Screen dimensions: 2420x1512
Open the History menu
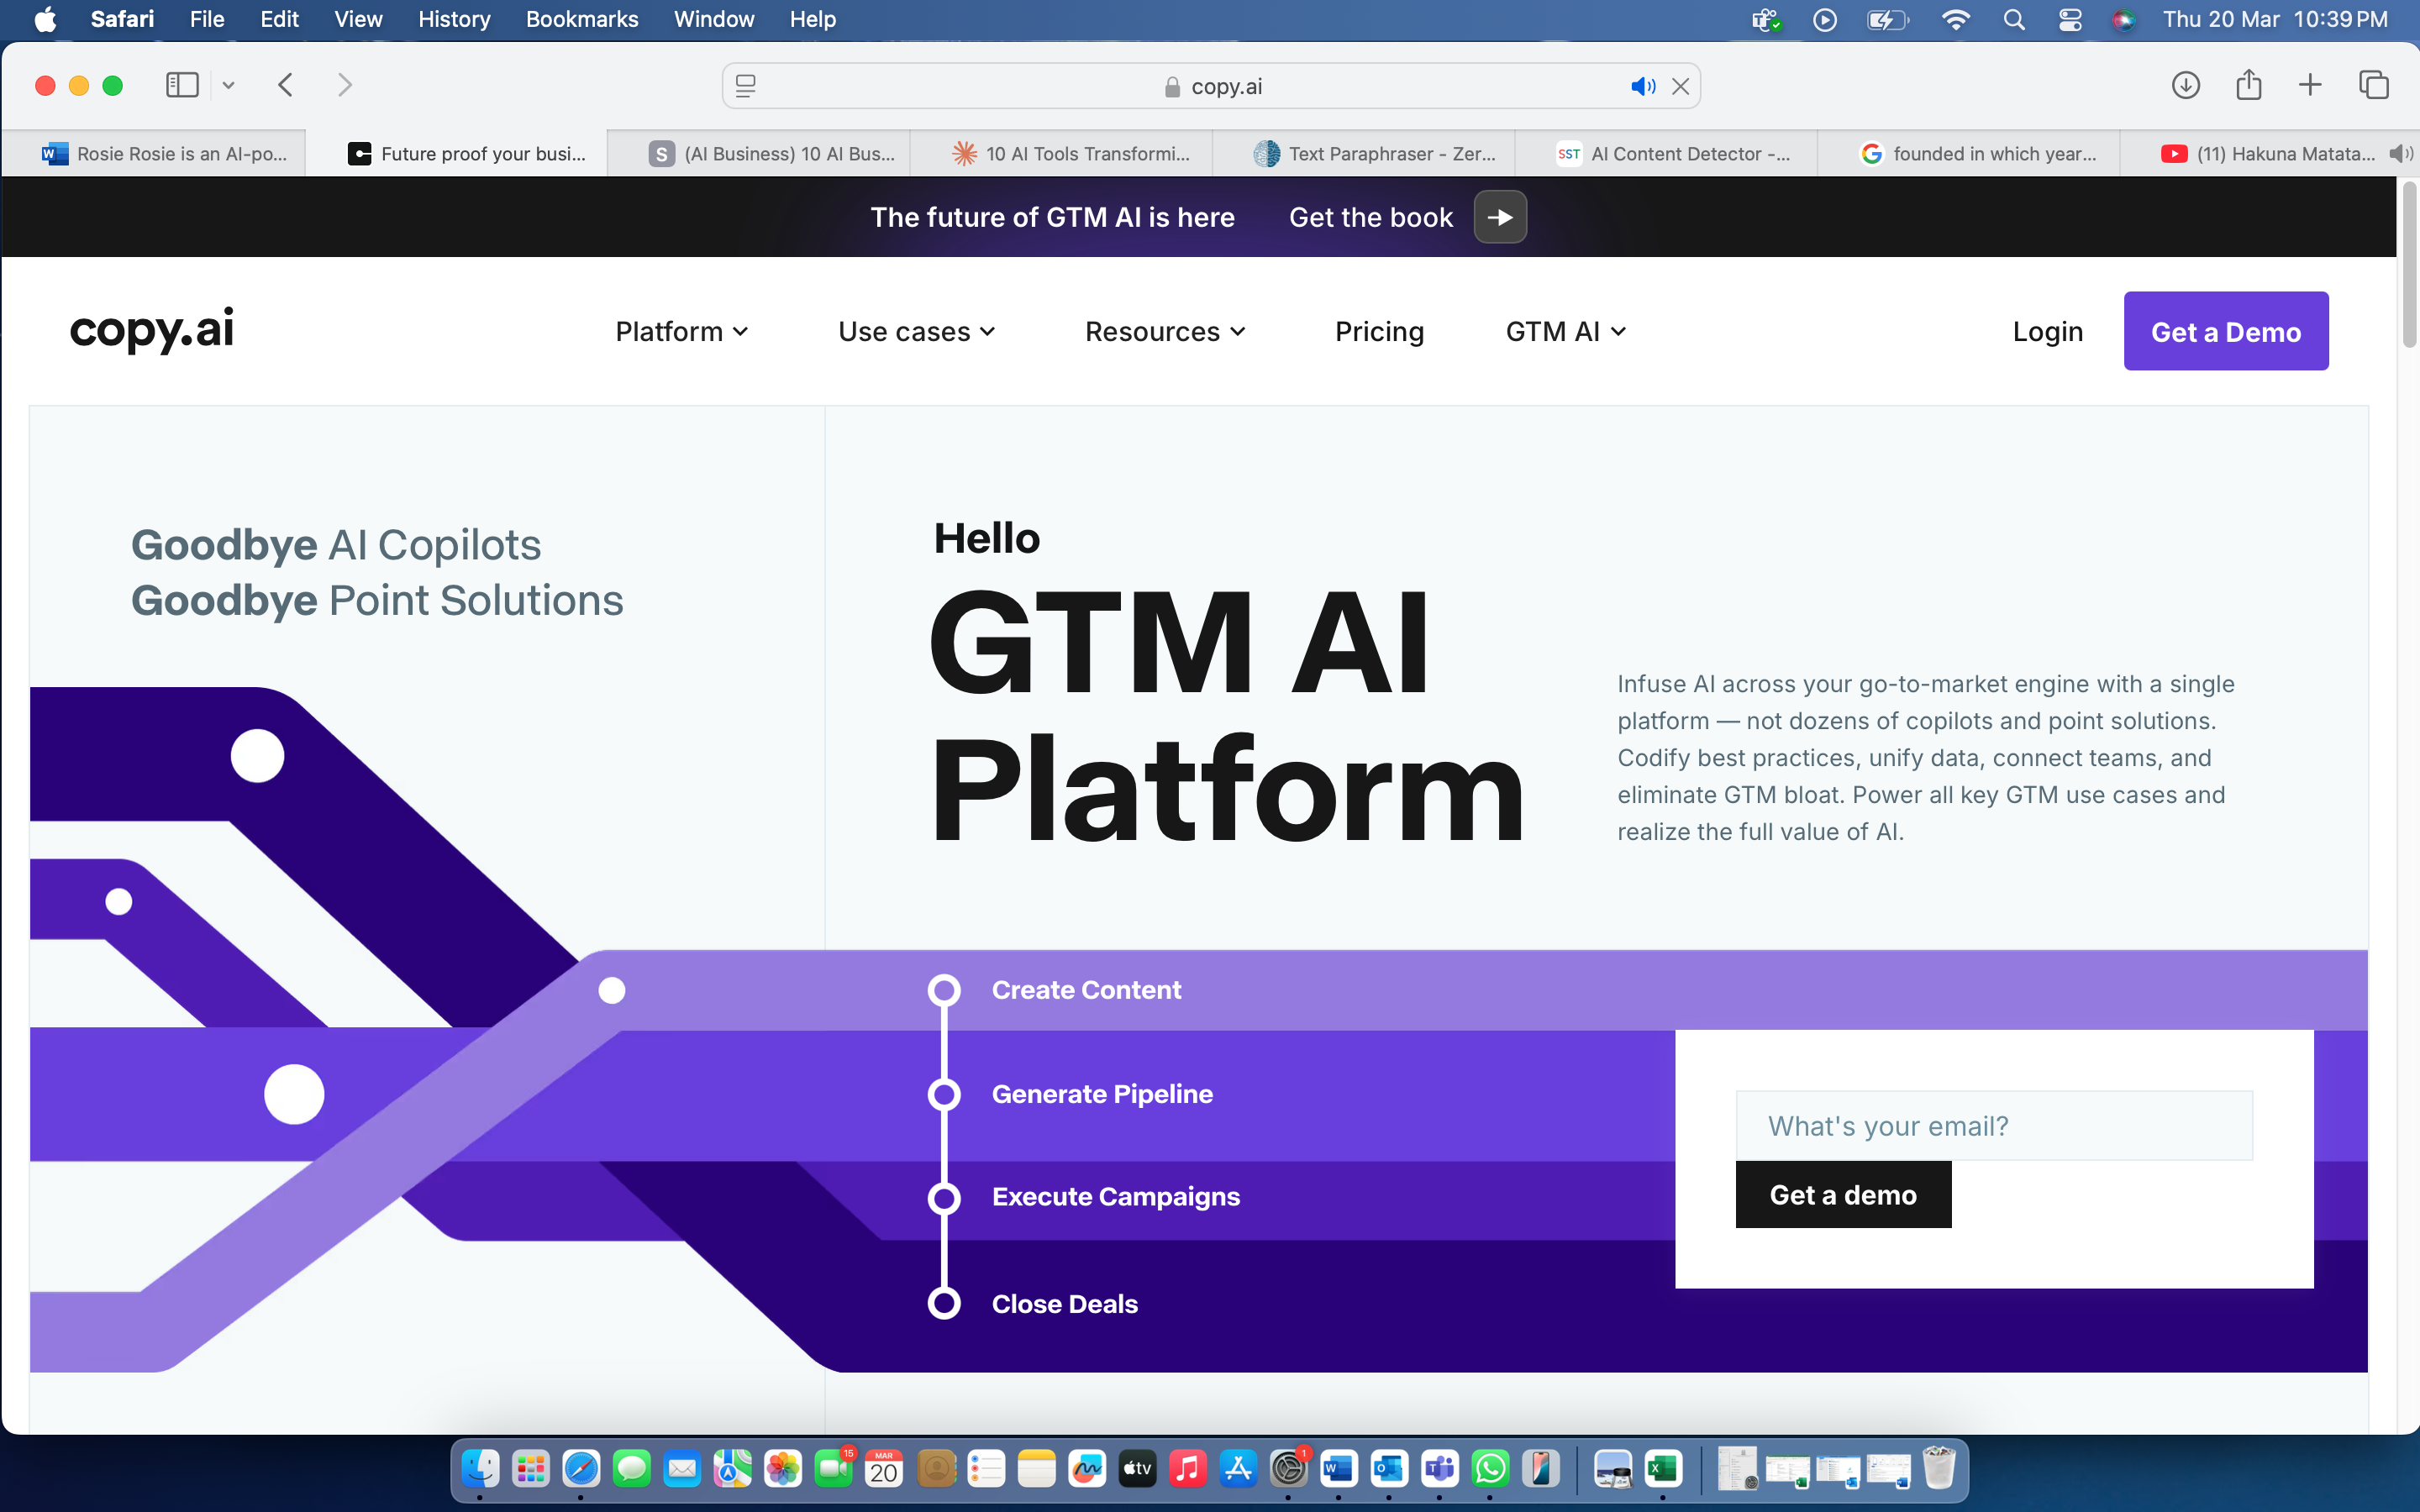pos(454,19)
